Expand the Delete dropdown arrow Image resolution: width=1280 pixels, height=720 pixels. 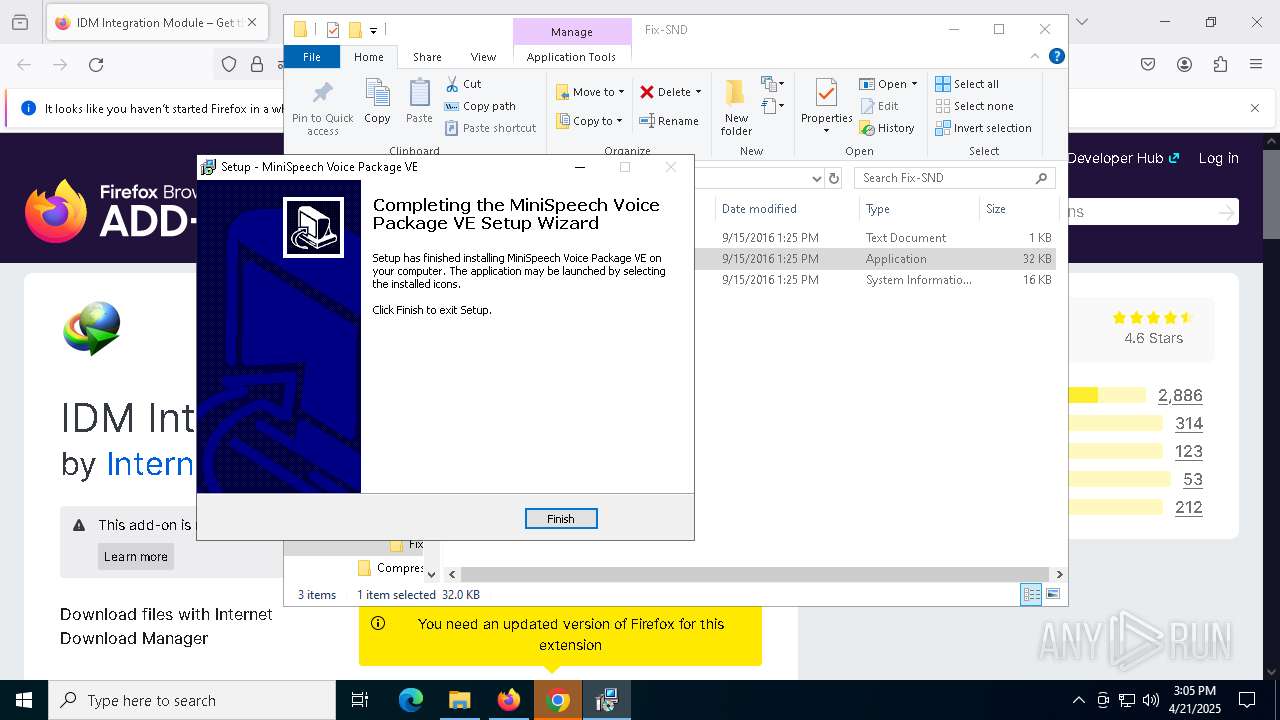click(698, 92)
